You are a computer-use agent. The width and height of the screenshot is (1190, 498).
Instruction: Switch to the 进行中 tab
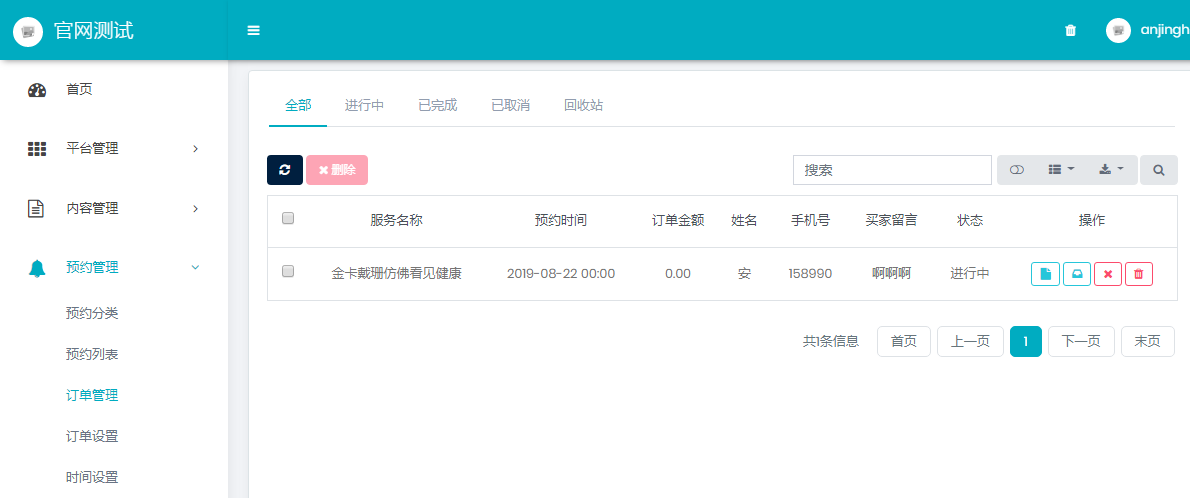(x=364, y=105)
